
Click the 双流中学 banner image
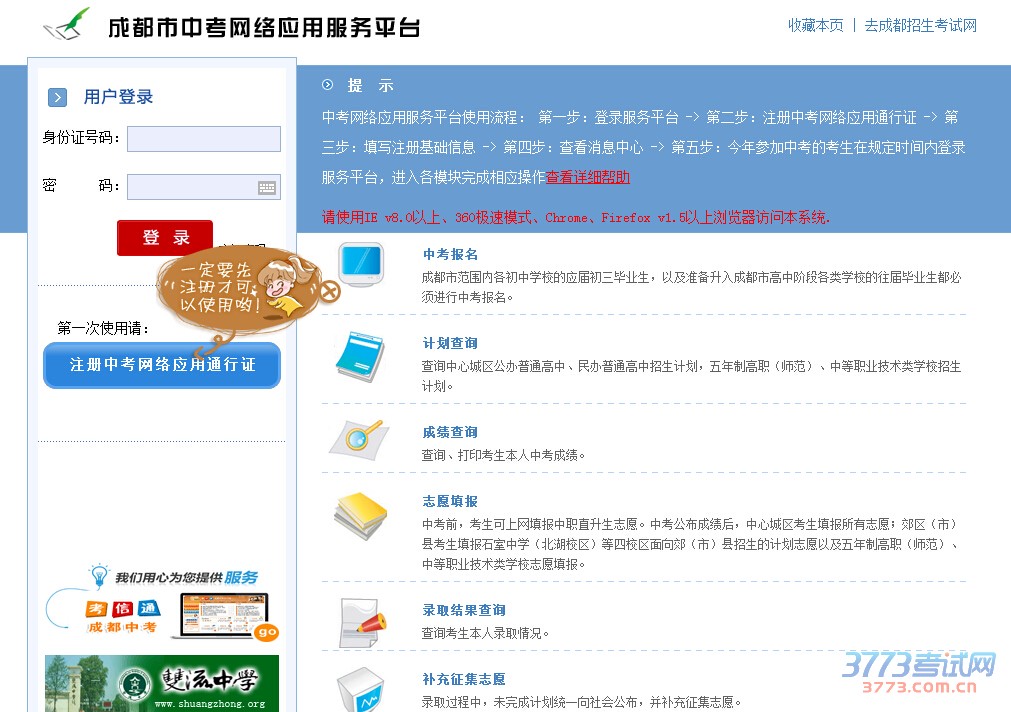point(162,684)
